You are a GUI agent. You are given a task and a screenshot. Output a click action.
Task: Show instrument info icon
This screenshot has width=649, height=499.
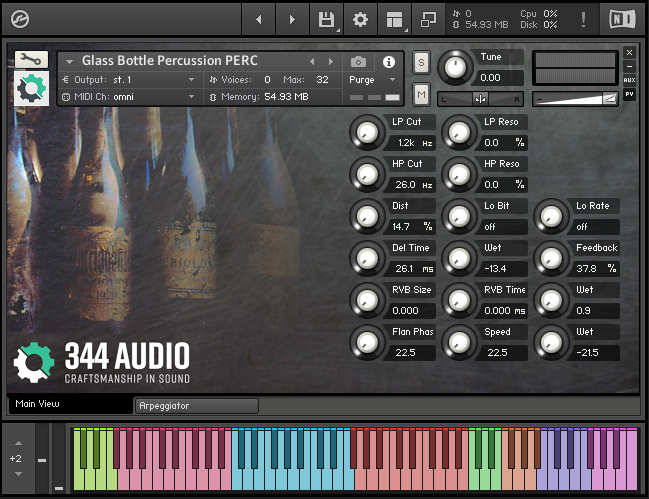pos(388,62)
